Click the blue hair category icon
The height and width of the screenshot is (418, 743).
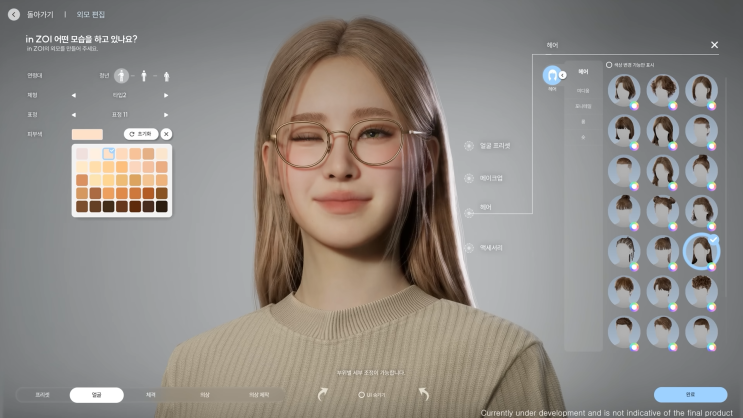[552, 75]
